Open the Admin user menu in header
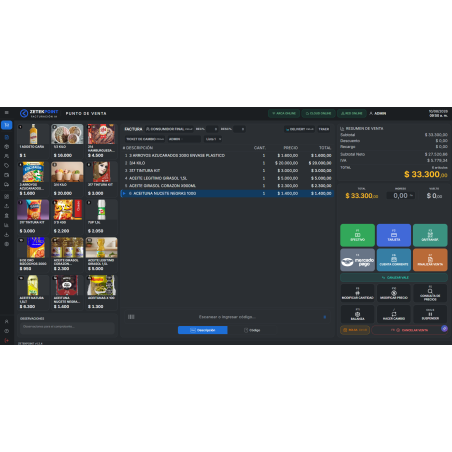The width and height of the screenshot is (452, 452). tap(378, 113)
